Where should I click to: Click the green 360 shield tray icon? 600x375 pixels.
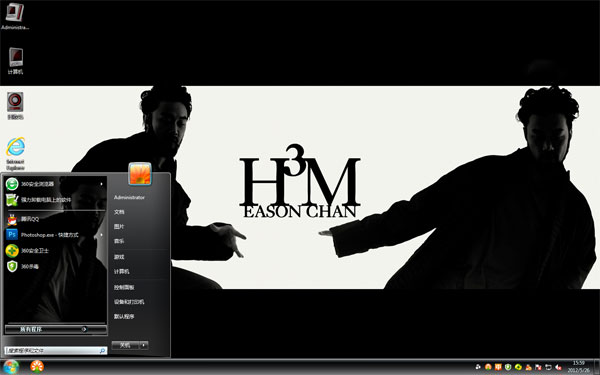pyautogui.click(x=508, y=367)
